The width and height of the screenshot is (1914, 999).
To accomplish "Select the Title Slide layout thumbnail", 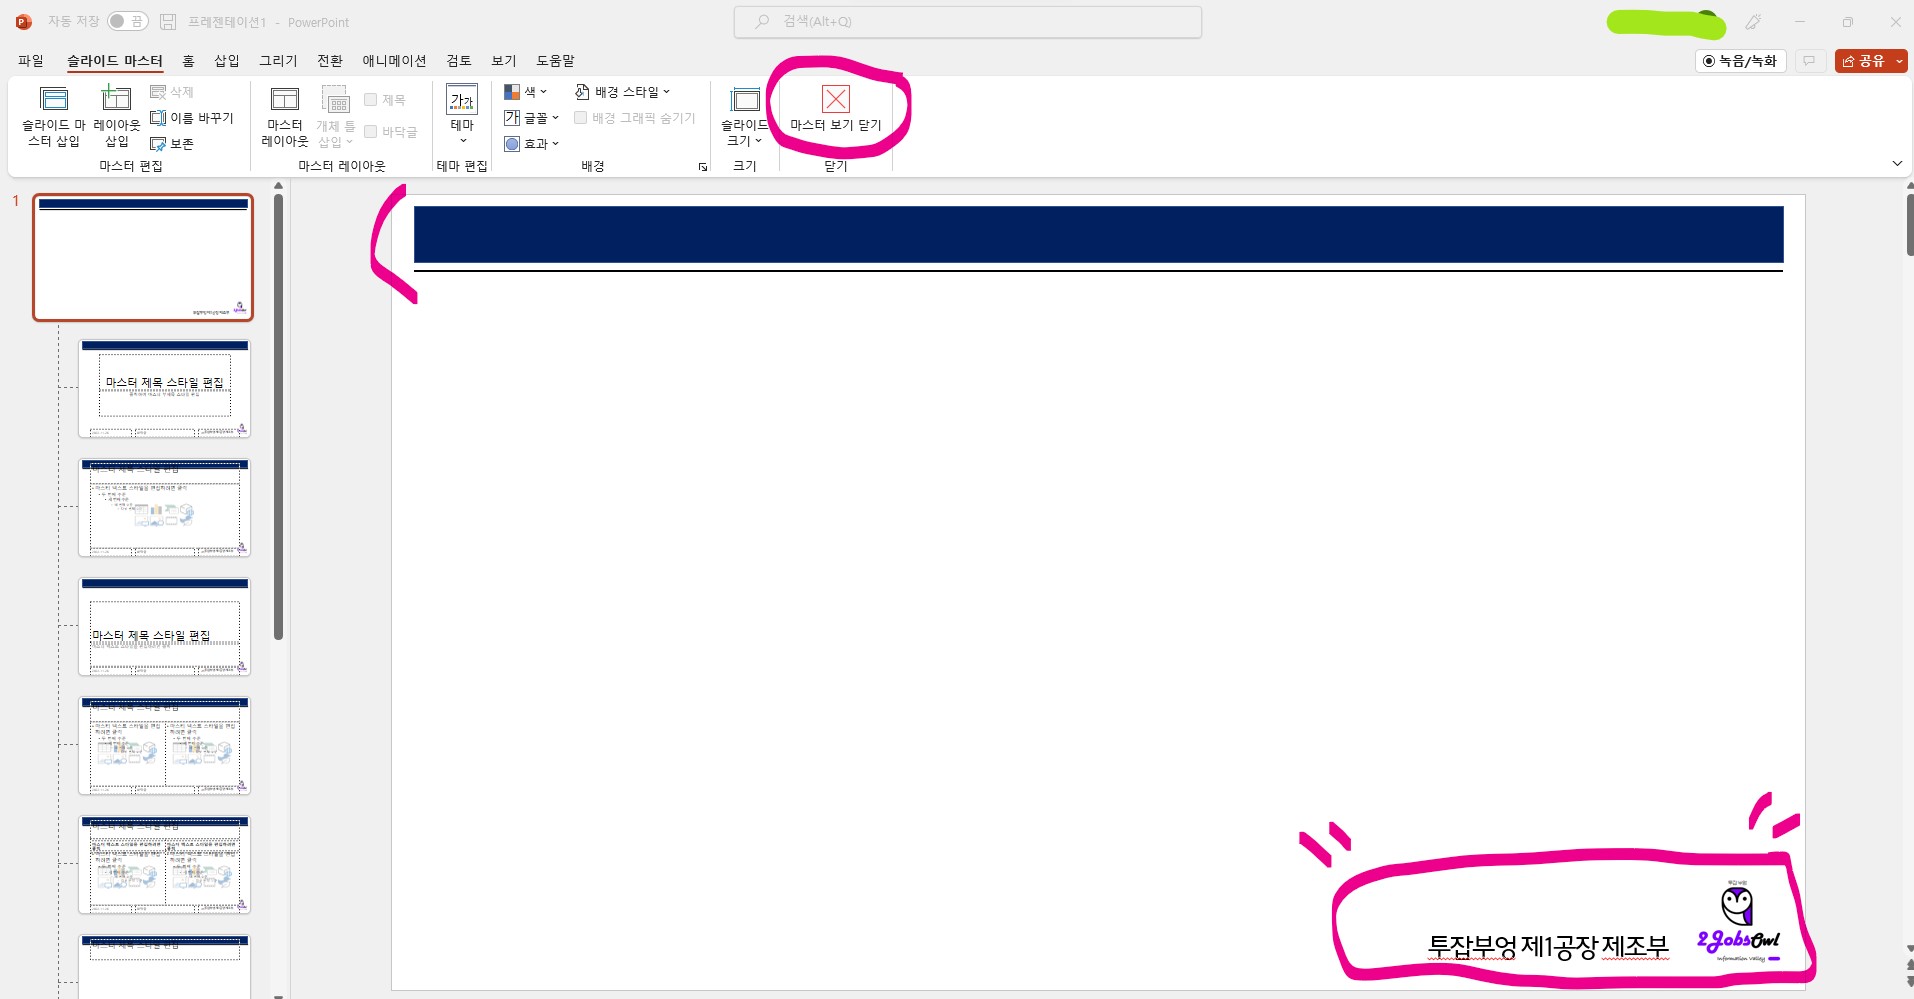I will click(x=165, y=389).
